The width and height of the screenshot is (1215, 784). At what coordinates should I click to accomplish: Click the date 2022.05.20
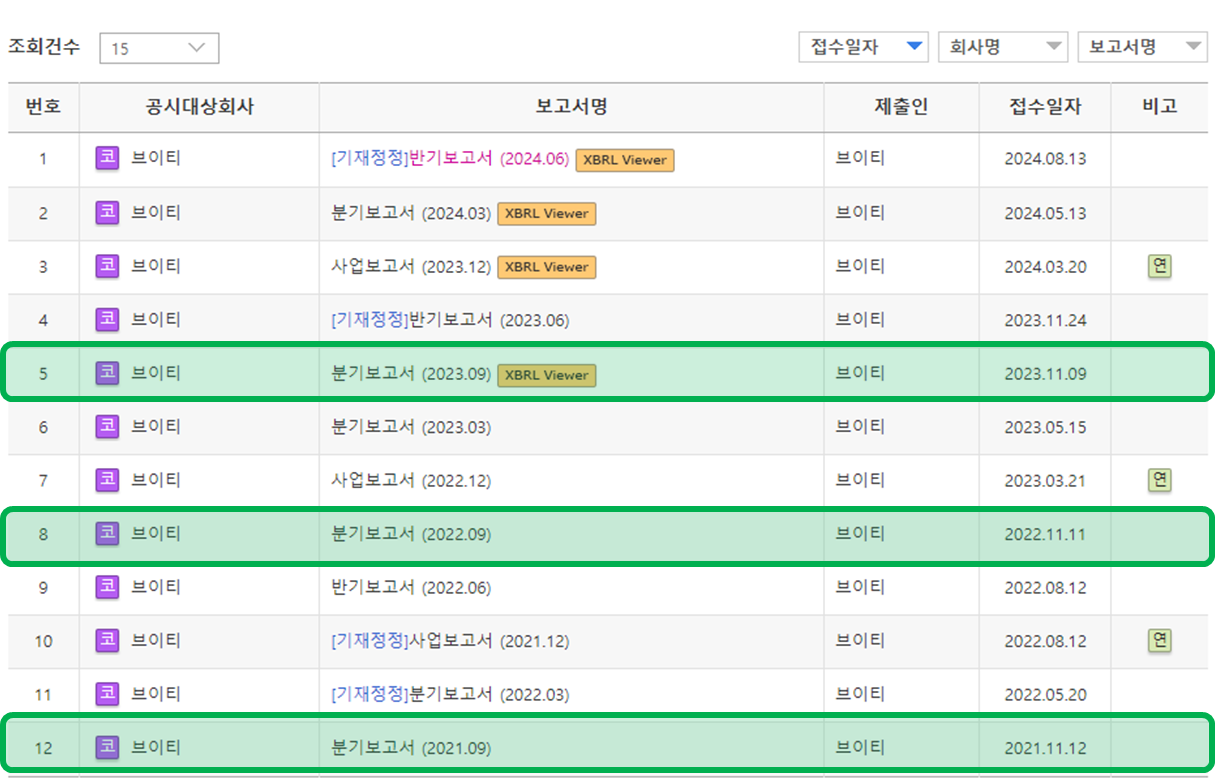[x=1045, y=695]
